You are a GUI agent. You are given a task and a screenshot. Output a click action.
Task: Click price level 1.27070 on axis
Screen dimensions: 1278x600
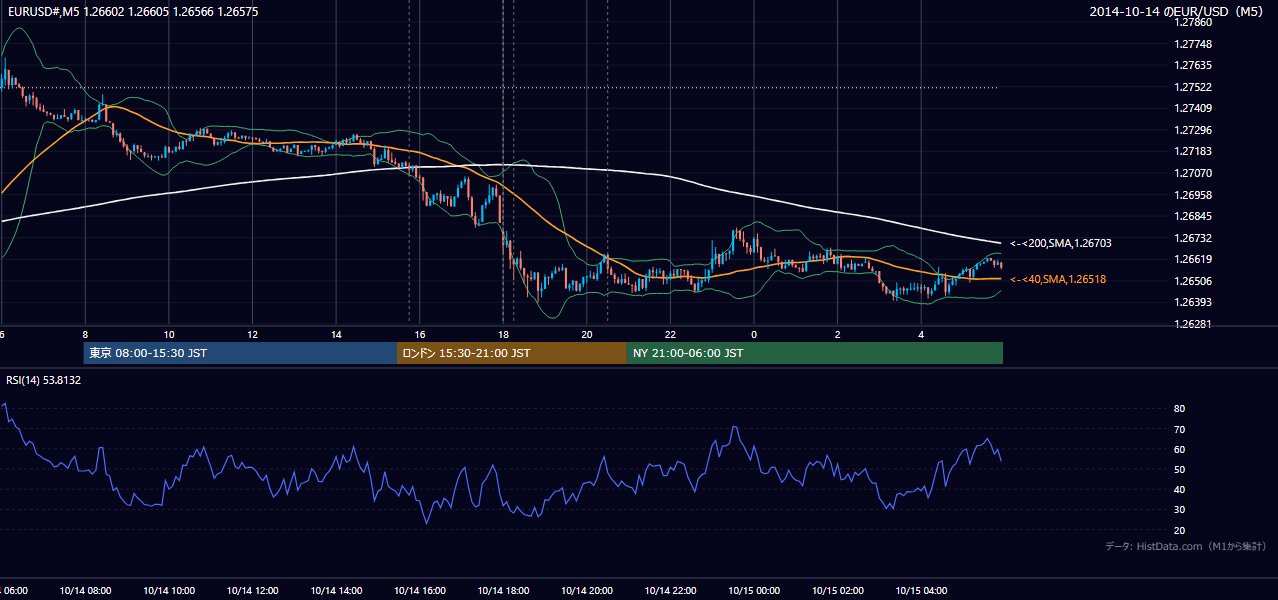point(1192,173)
